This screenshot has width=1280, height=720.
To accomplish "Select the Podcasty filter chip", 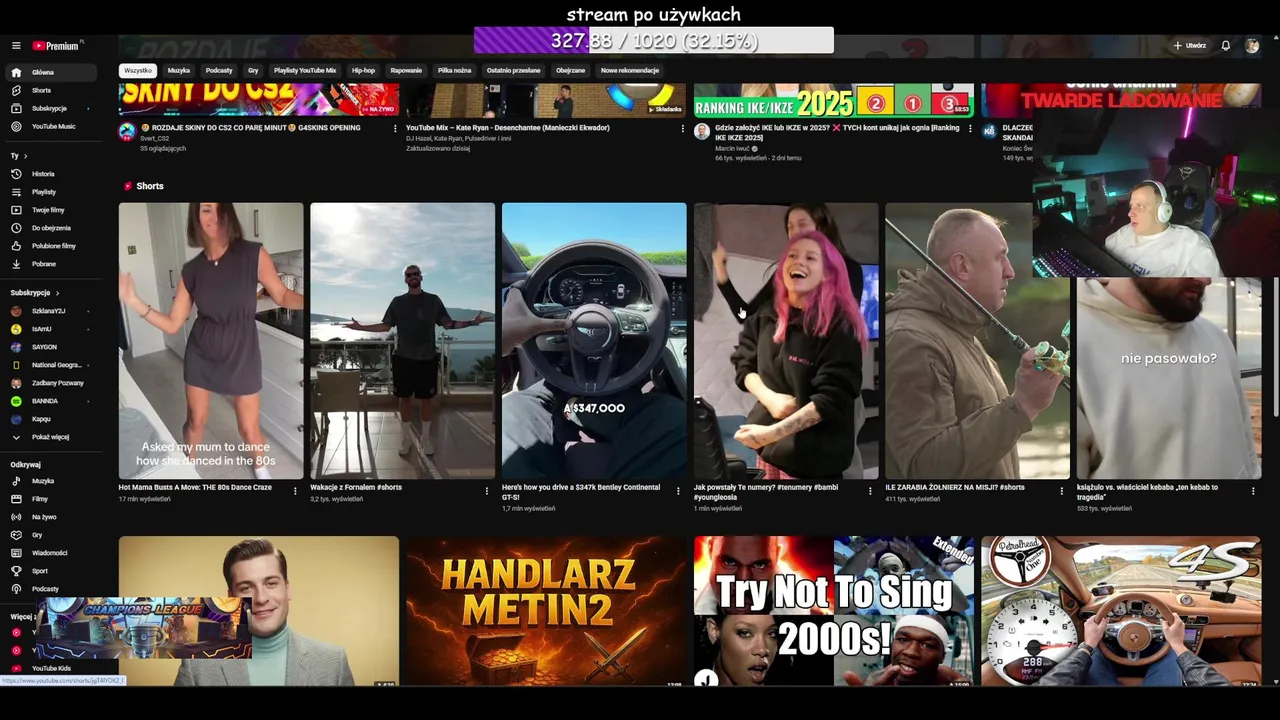I will (219, 71).
